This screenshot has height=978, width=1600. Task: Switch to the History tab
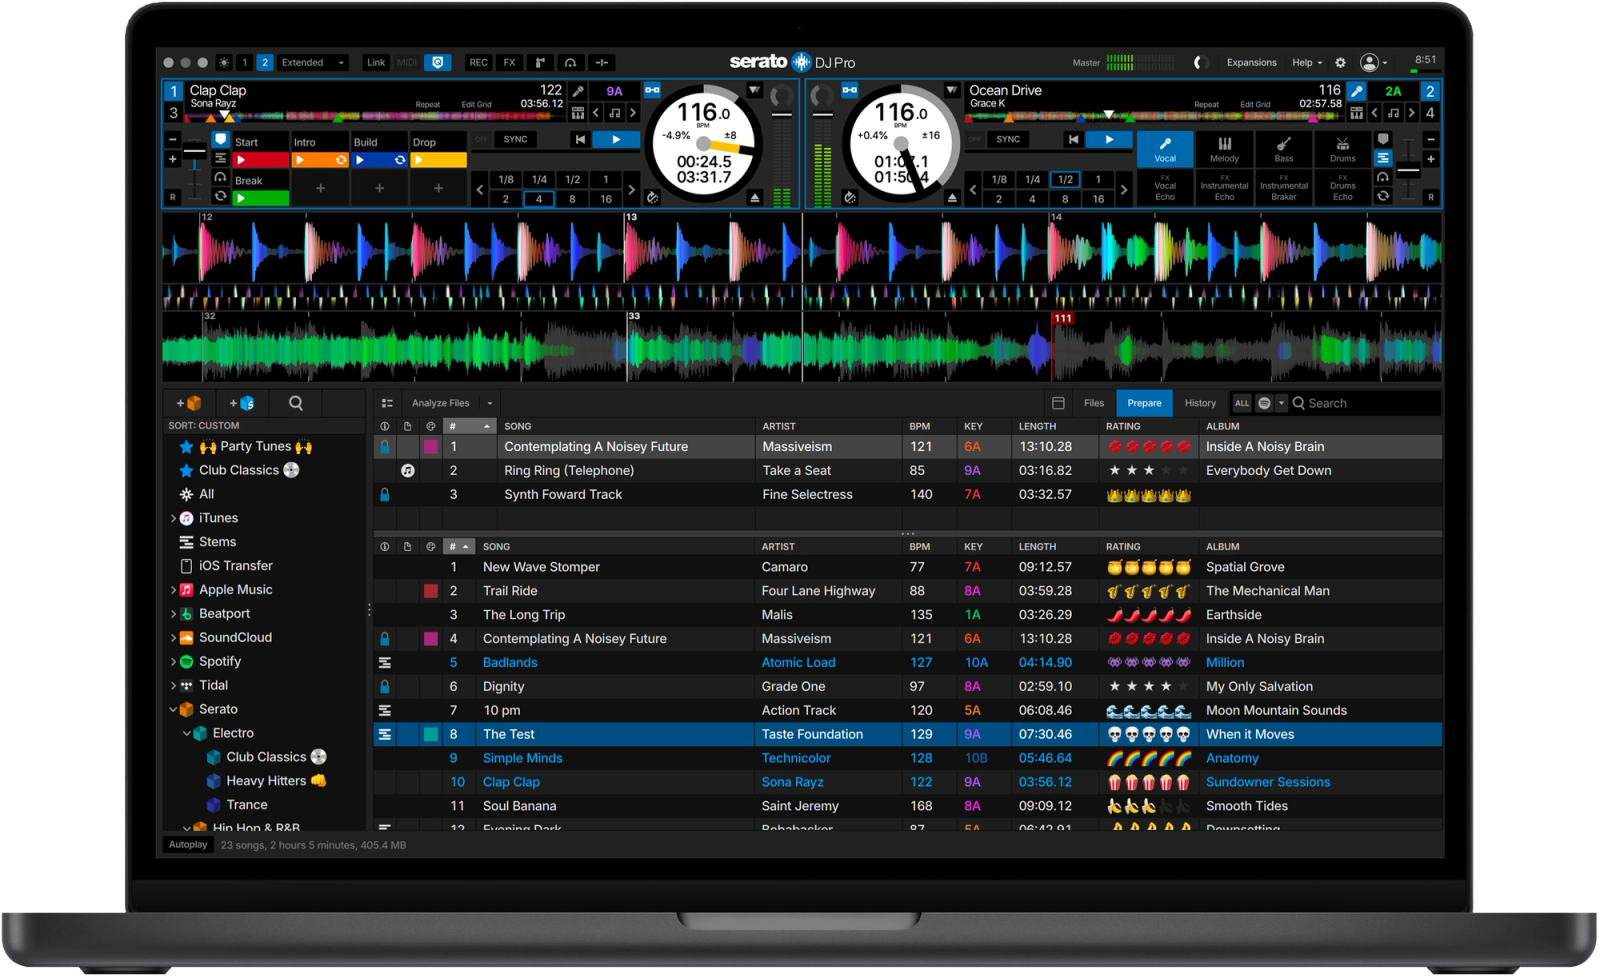(1200, 404)
